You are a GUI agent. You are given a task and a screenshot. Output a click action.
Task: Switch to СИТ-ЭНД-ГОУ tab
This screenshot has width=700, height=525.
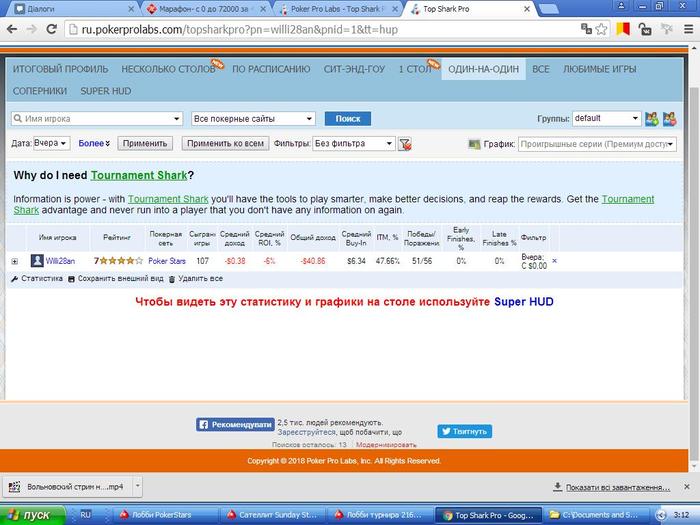coord(354,69)
